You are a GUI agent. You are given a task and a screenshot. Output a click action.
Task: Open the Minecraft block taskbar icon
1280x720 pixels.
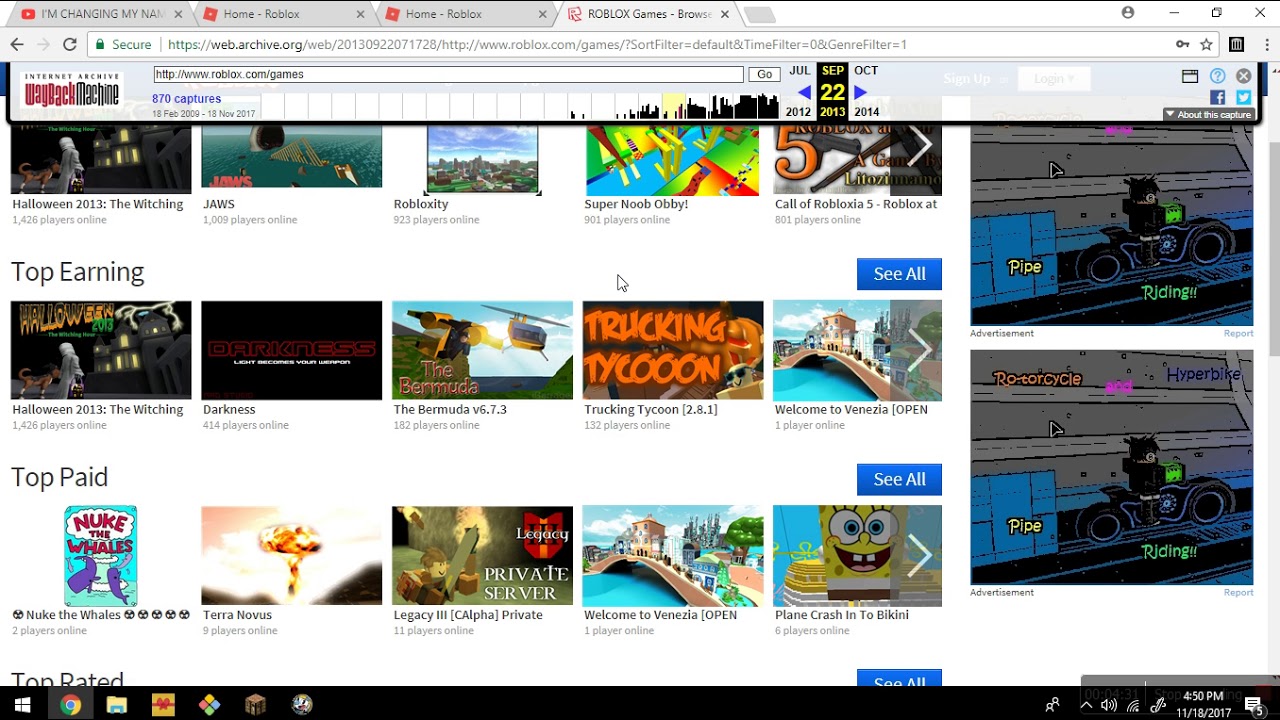[256, 704]
